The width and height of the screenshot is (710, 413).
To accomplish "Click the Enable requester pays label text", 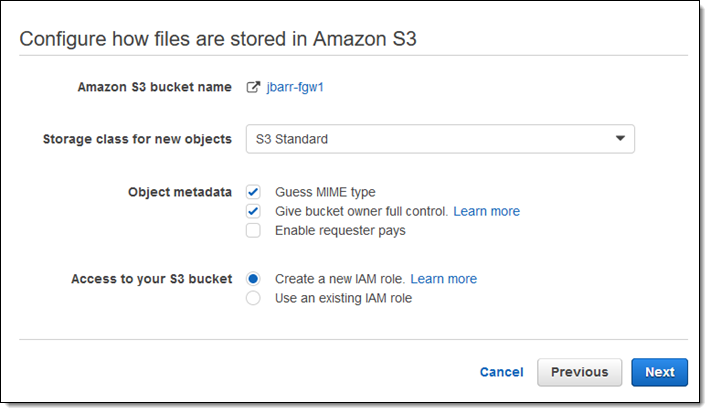I will click(340, 230).
